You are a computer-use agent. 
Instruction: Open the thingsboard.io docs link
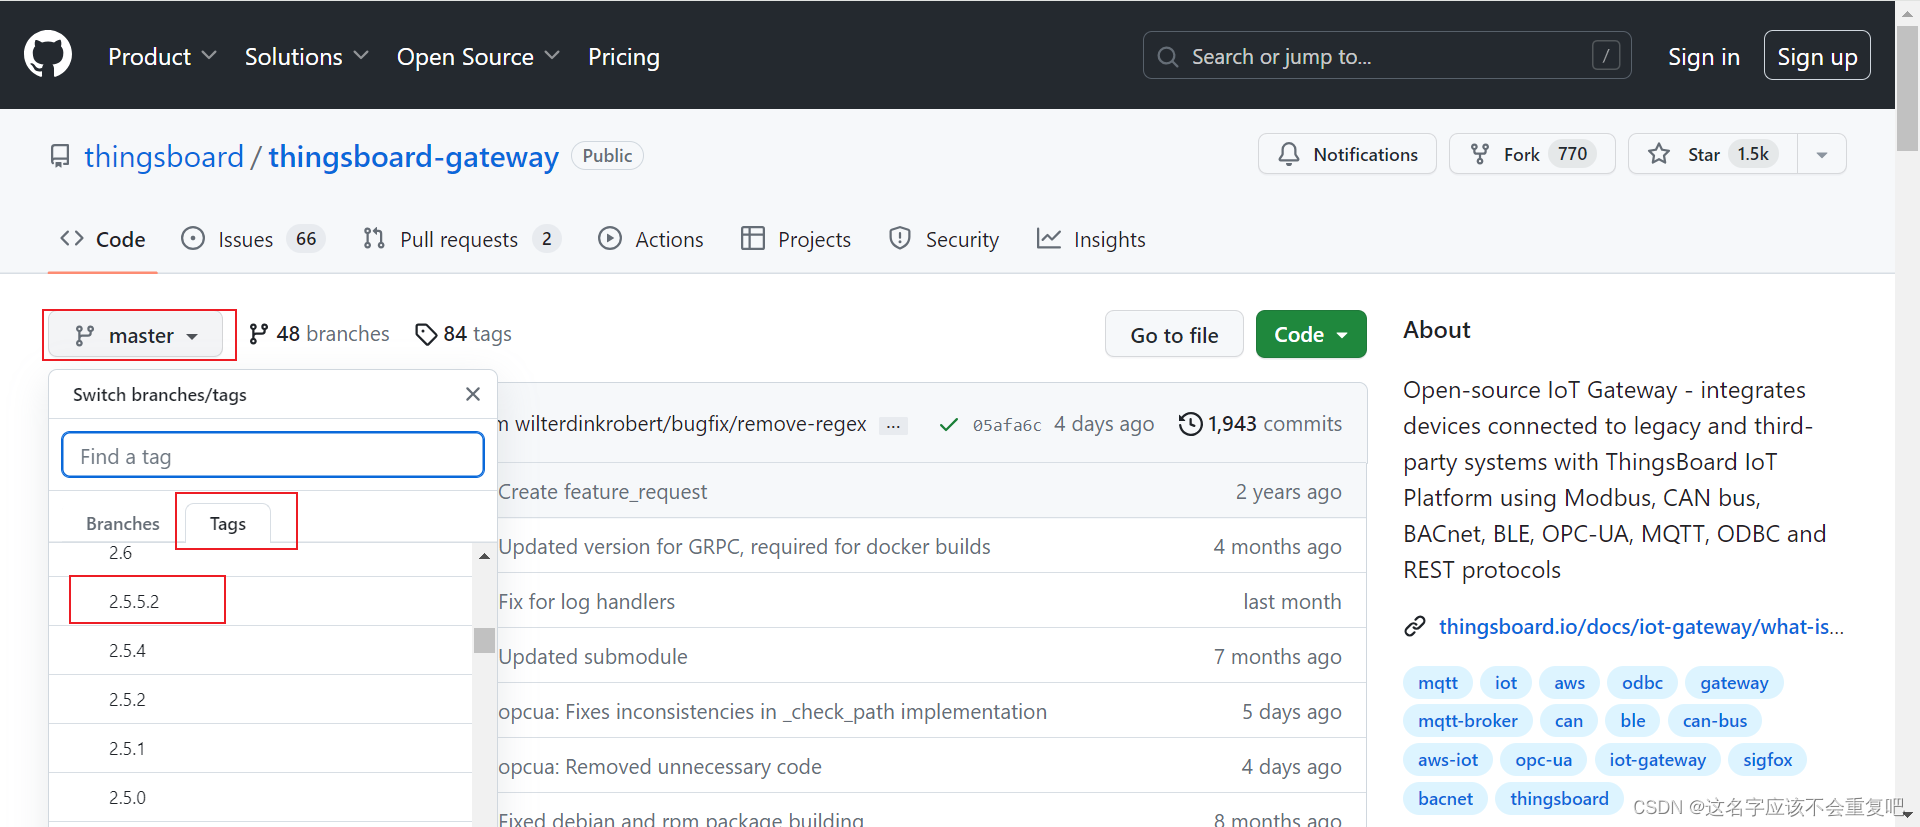coord(1640,627)
